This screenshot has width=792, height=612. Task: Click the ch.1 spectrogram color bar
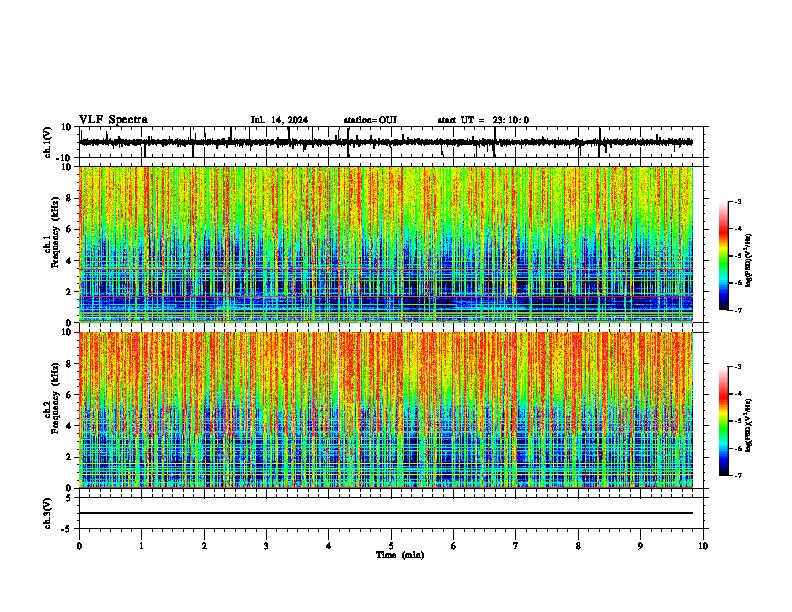(x=724, y=256)
